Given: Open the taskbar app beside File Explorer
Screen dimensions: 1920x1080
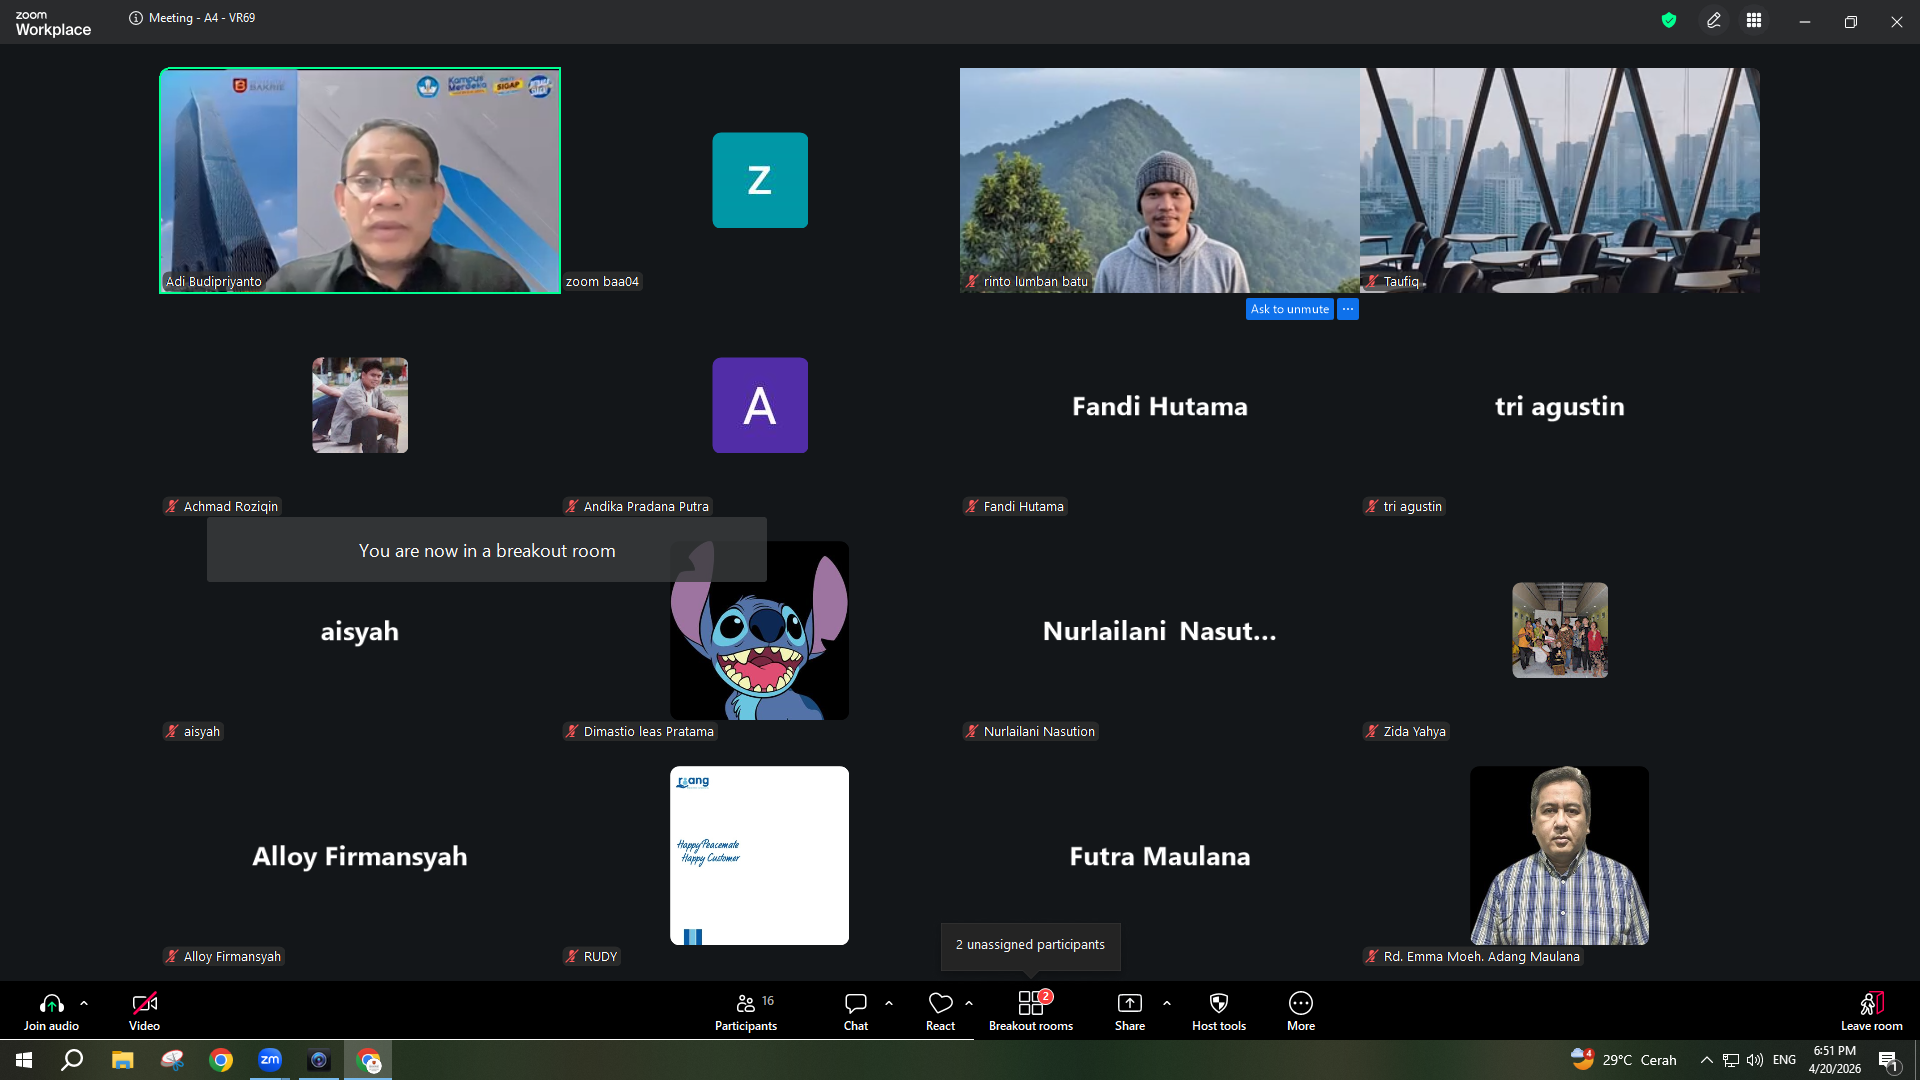Looking at the screenshot, I should coord(172,1060).
